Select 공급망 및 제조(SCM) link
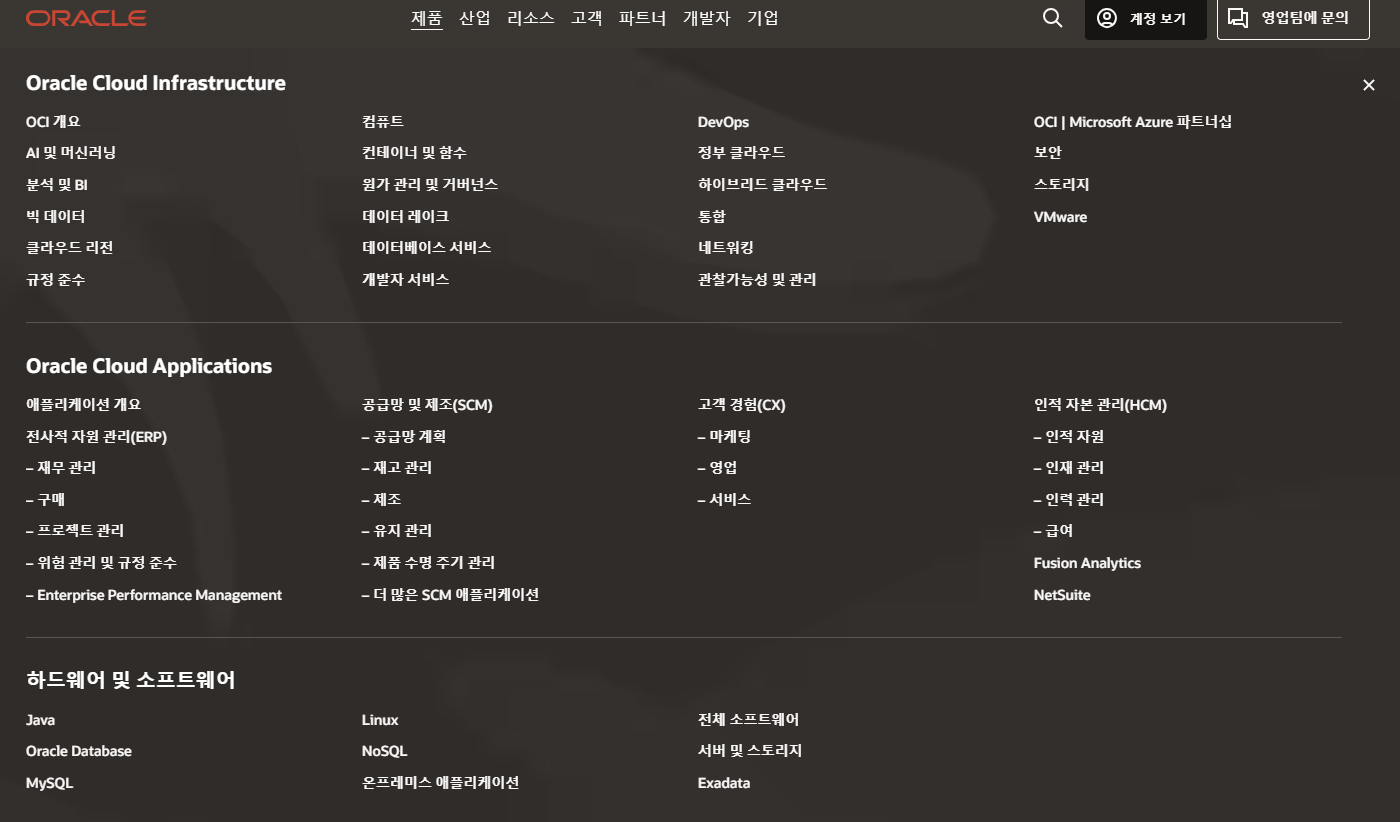 427,405
